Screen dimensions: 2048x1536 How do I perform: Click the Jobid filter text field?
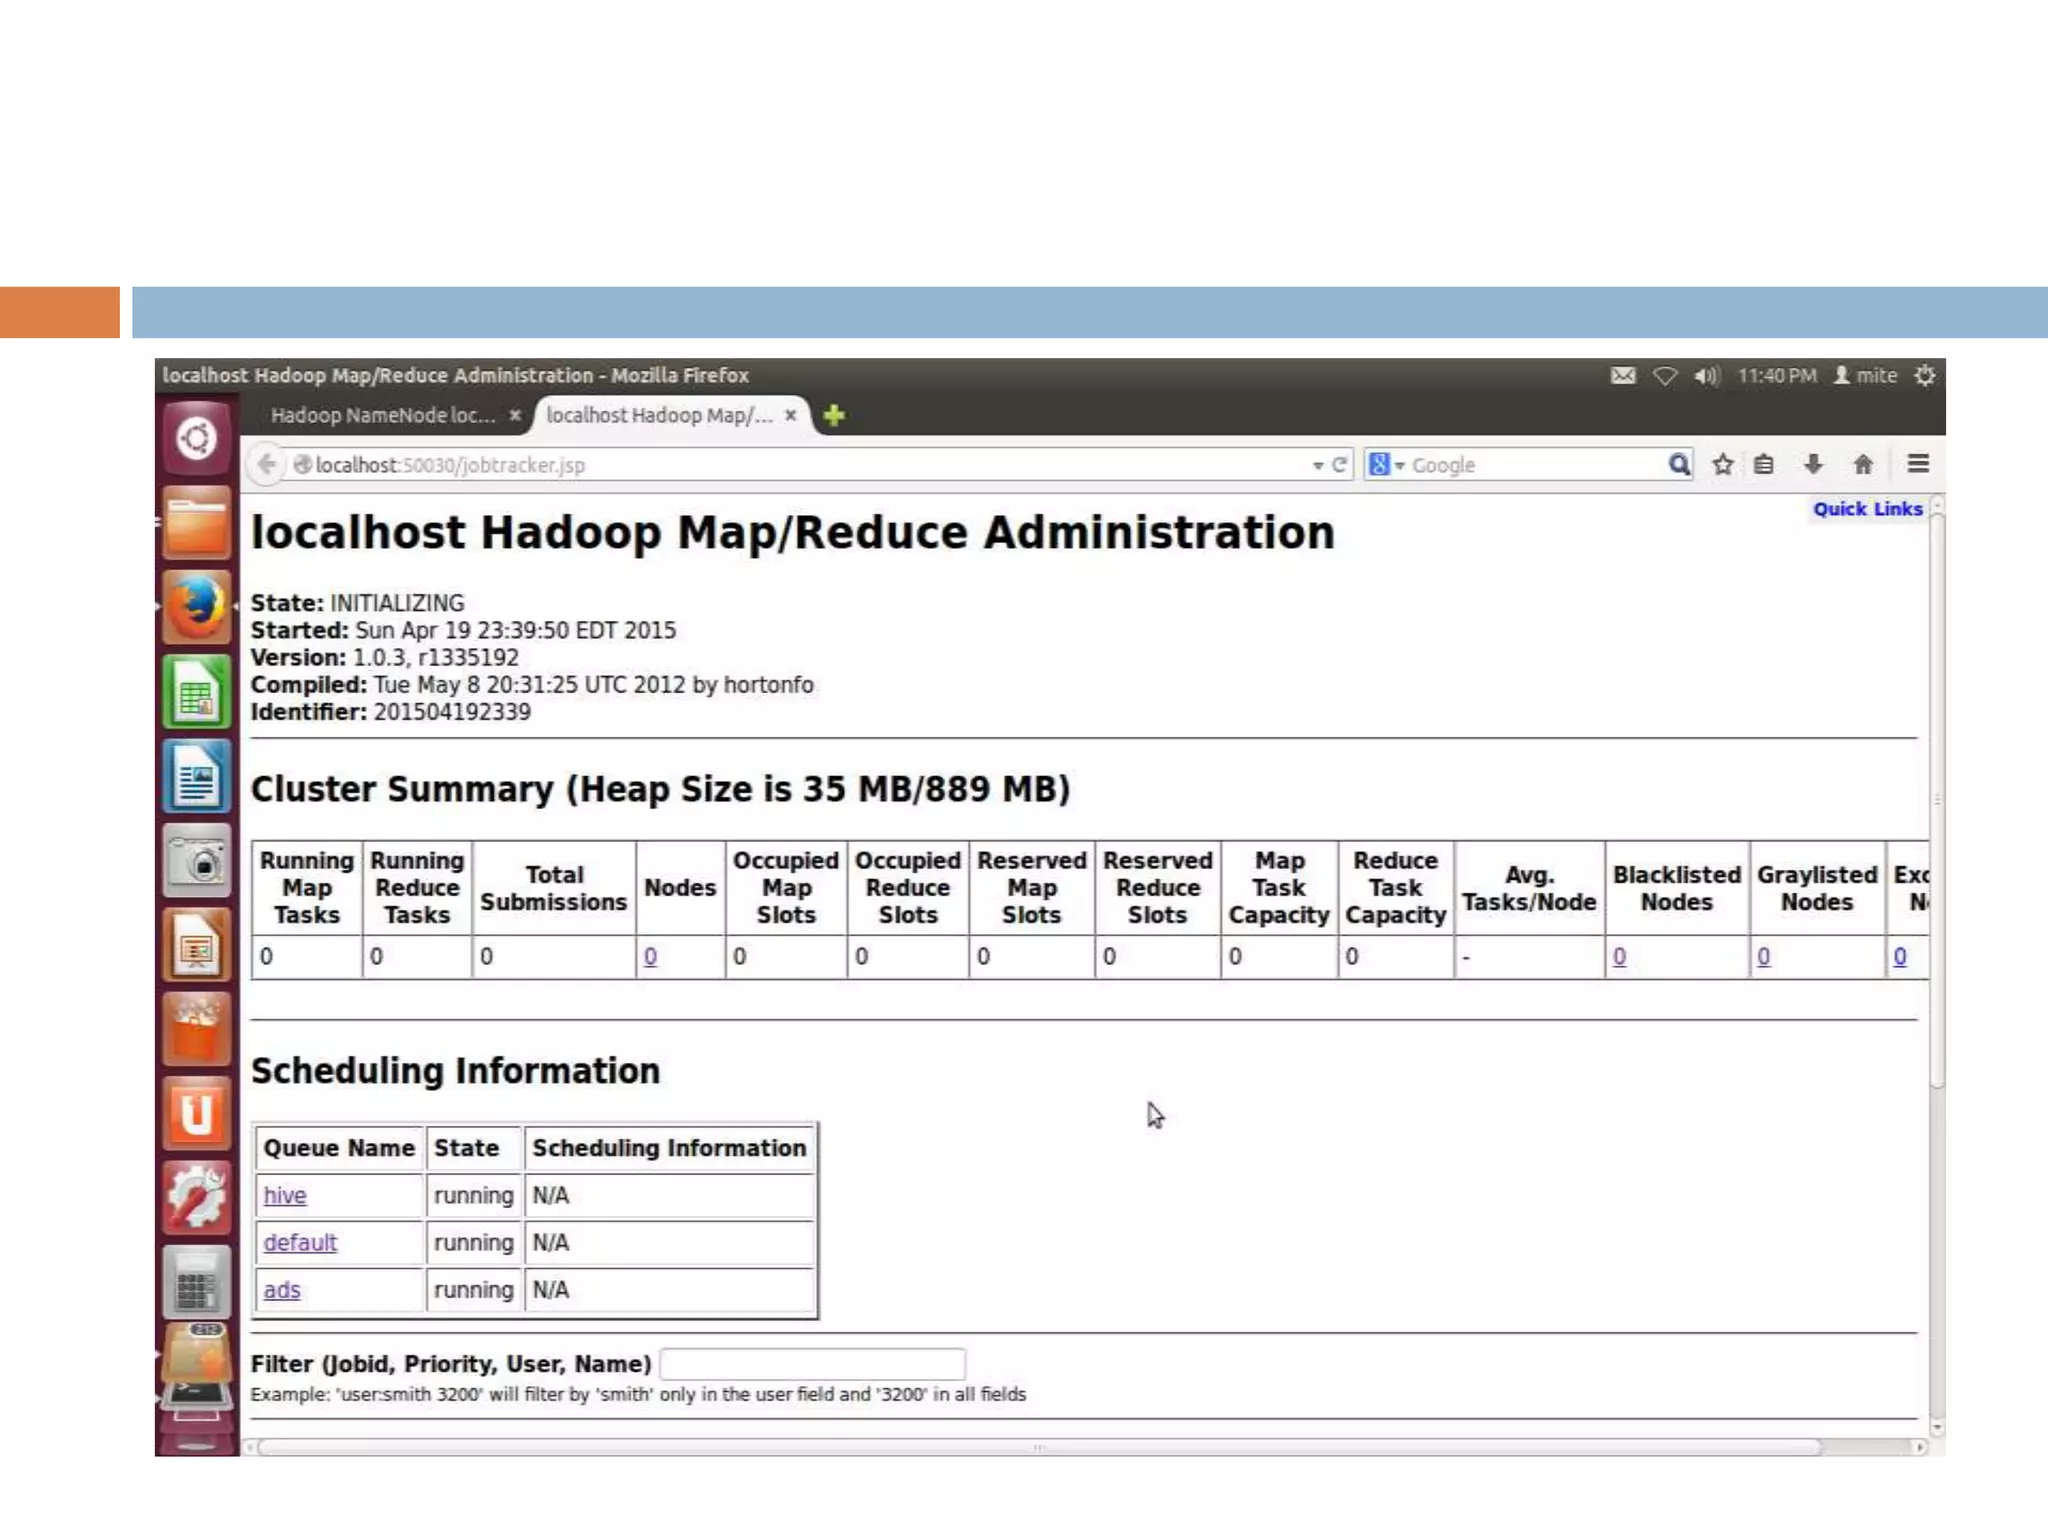pyautogui.click(x=812, y=1364)
